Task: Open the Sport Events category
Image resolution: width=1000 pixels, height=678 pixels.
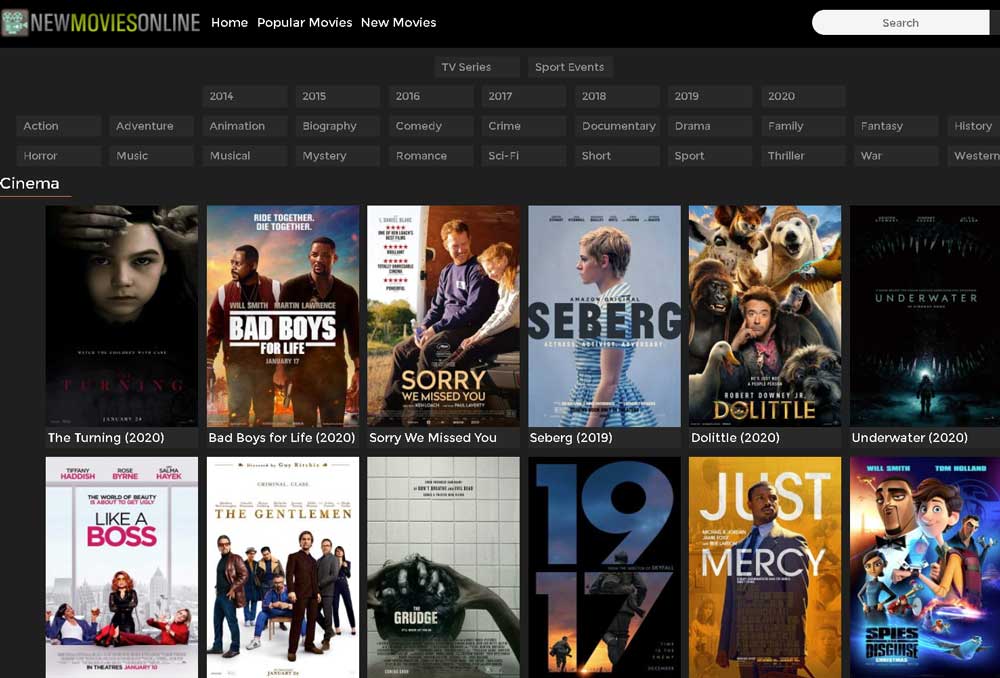Action: (570, 67)
